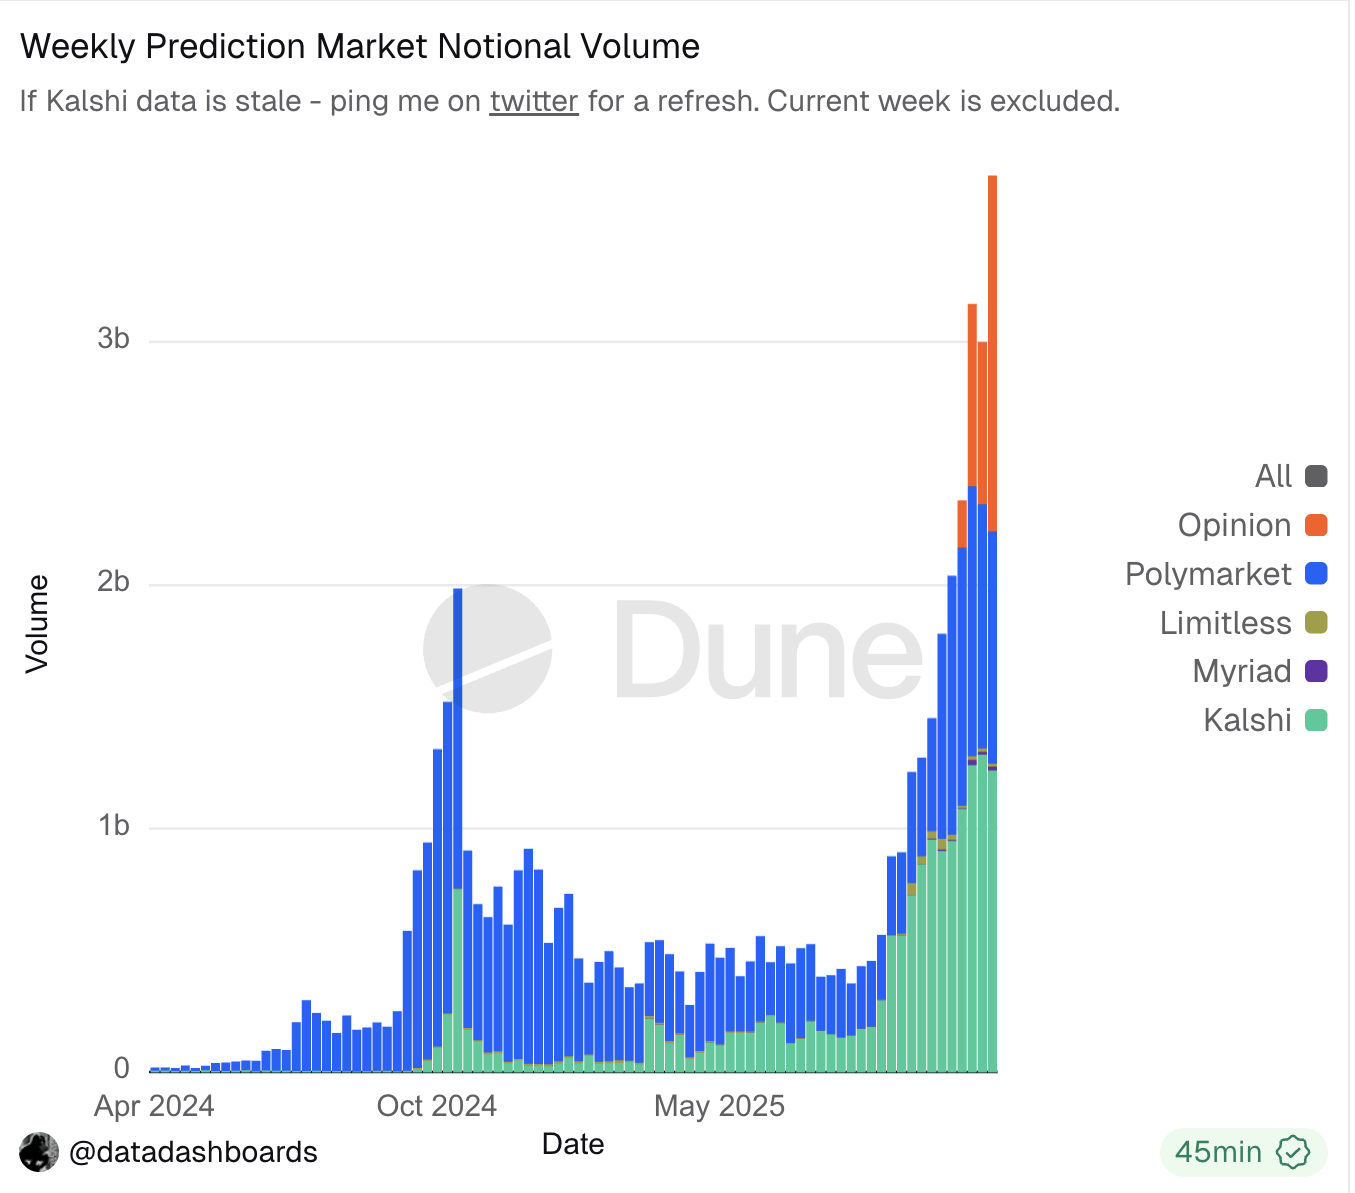This screenshot has width=1355, height=1193.
Task: Select the Myriad legend entry
Action: pos(1242,671)
